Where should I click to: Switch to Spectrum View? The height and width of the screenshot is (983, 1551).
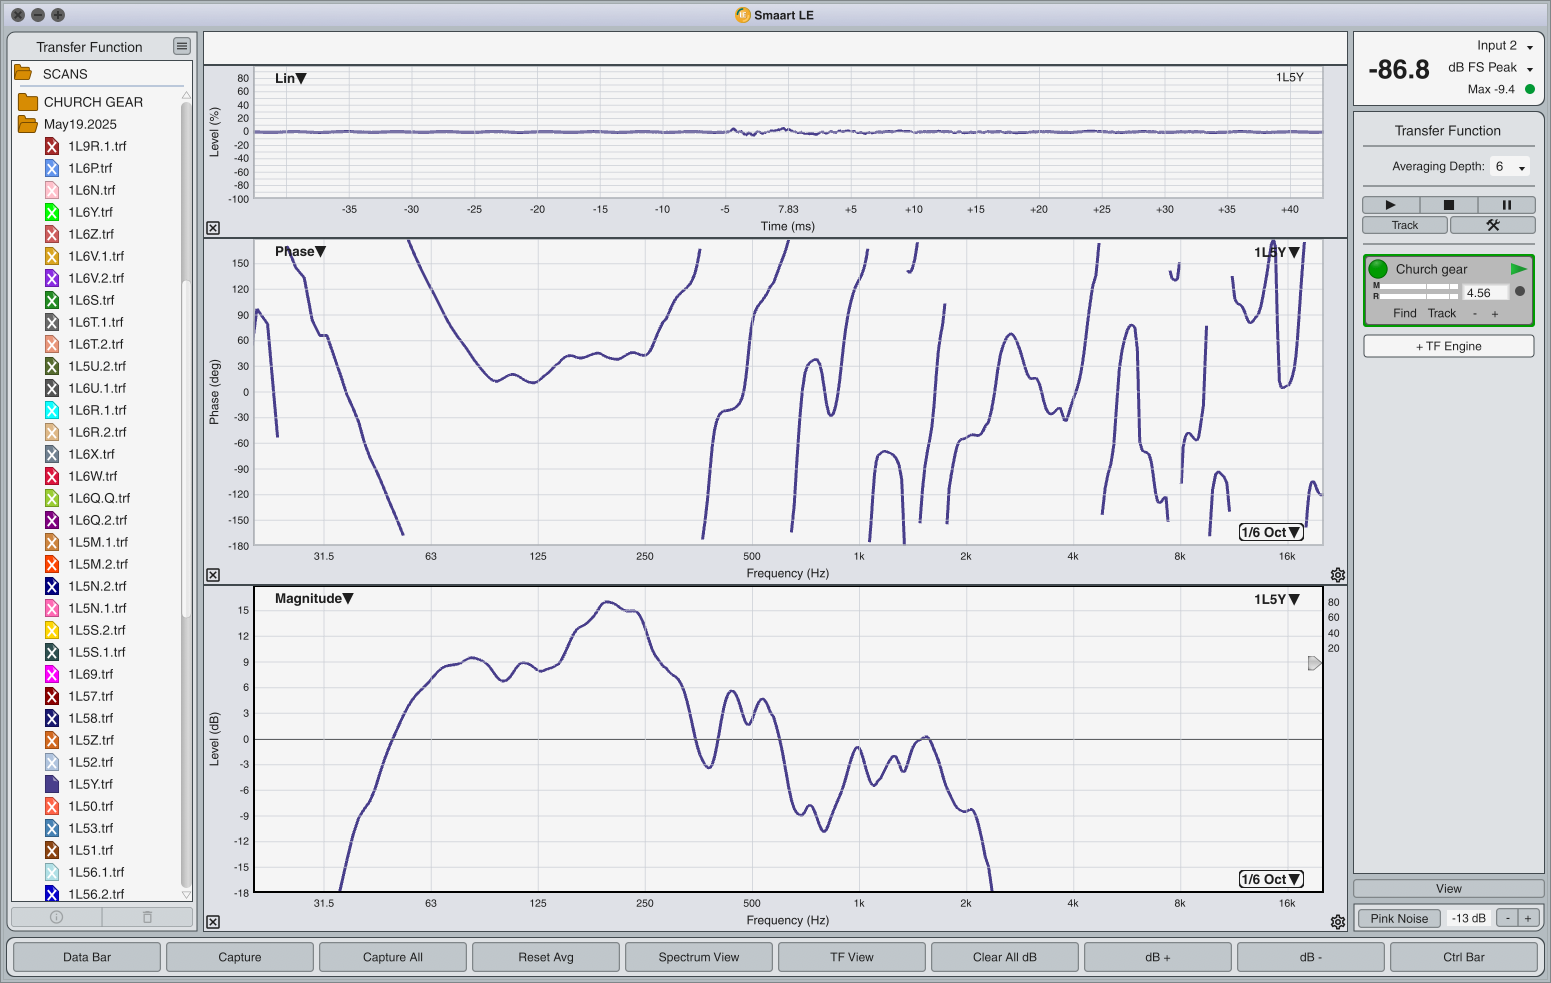pyautogui.click(x=698, y=957)
